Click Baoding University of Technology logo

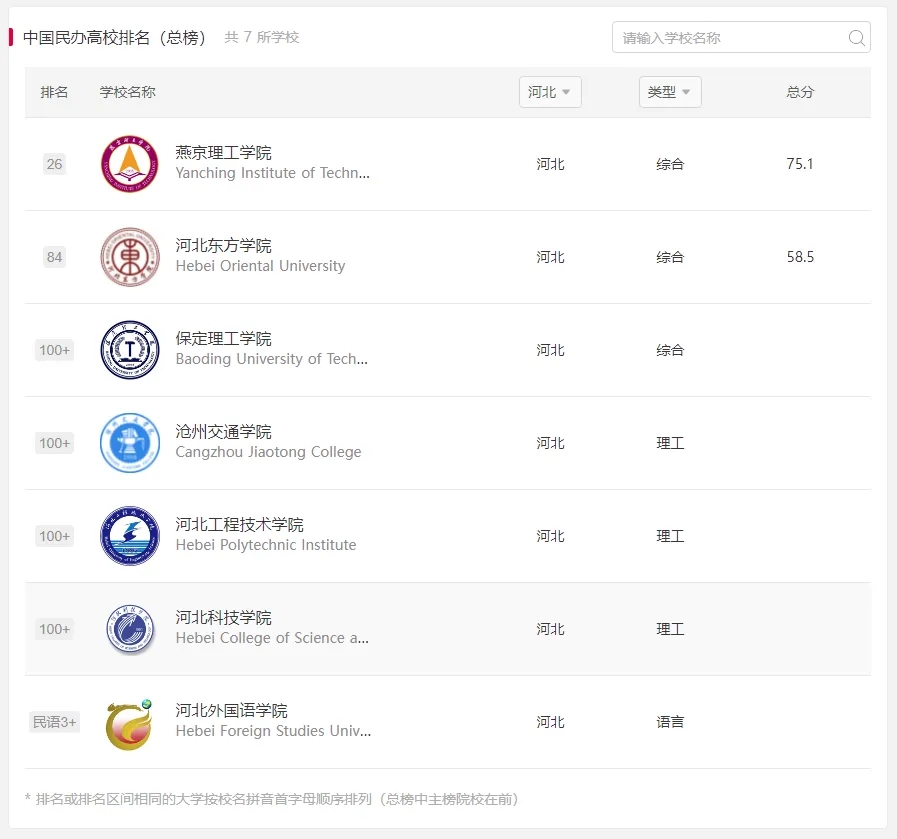coord(130,350)
